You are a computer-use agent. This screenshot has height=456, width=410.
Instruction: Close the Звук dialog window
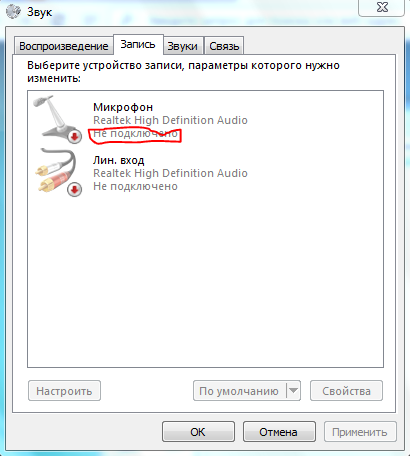click(382, 7)
